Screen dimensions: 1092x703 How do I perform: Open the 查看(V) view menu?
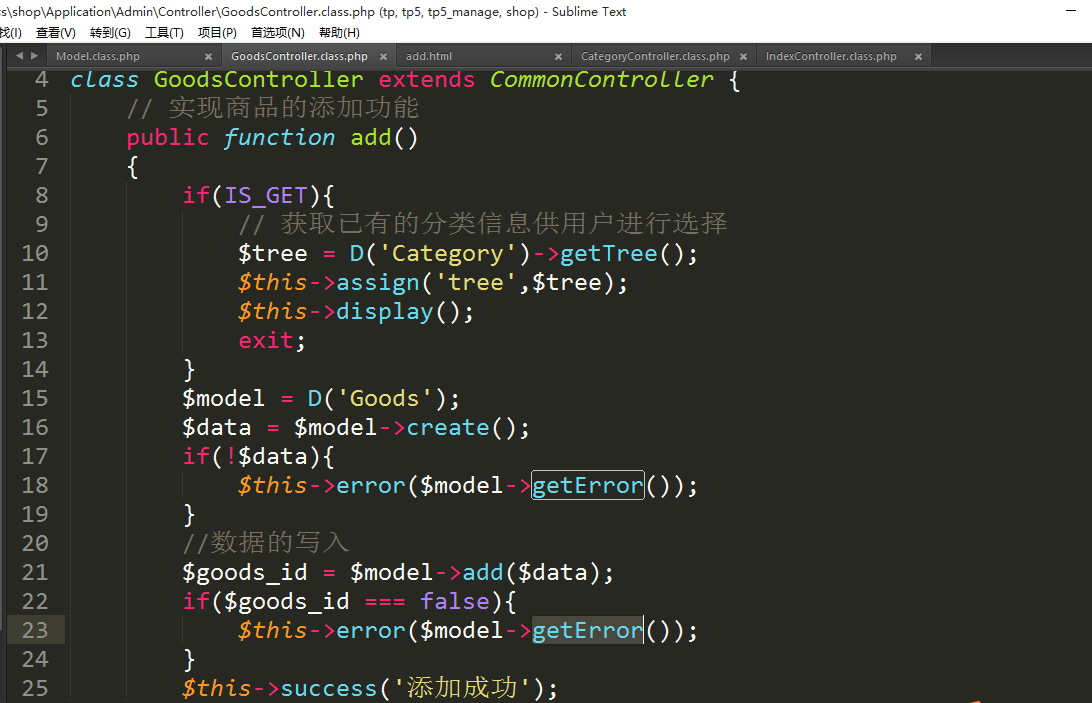click(x=55, y=33)
